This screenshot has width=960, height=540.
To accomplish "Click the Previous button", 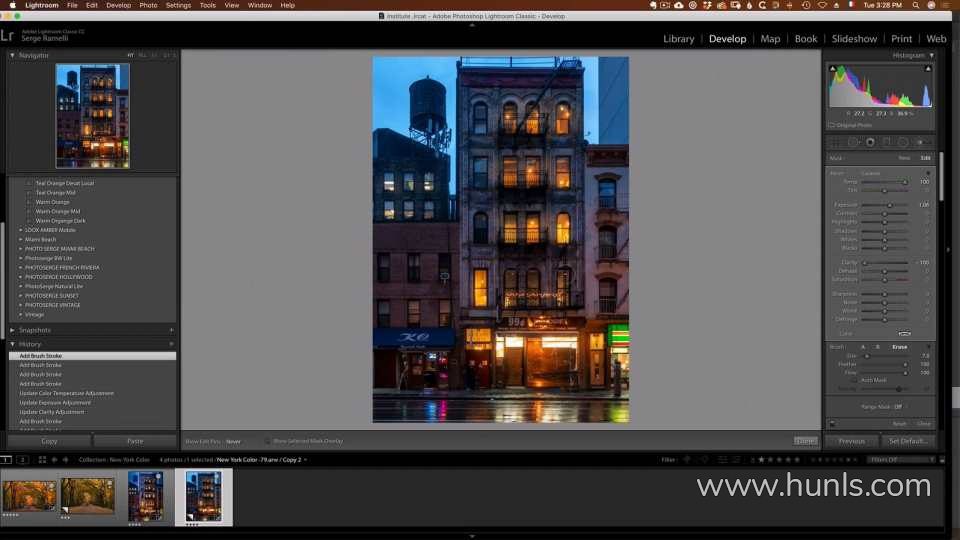I will tap(851, 441).
